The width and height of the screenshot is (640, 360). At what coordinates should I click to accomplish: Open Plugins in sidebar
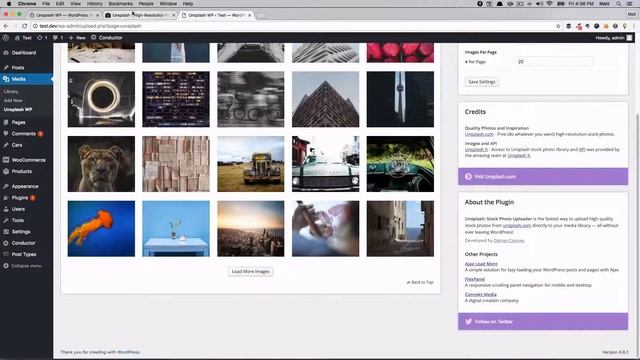20,198
